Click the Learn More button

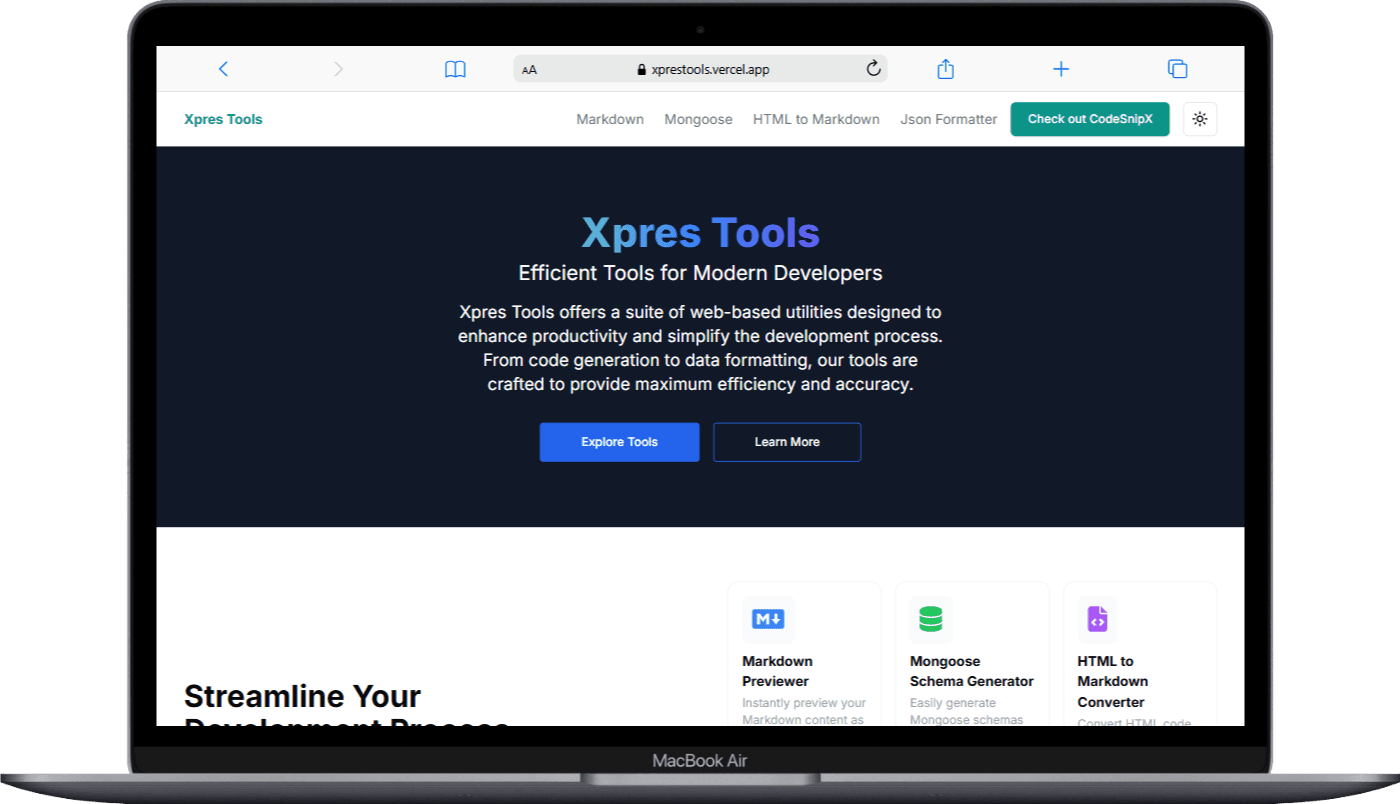(787, 442)
